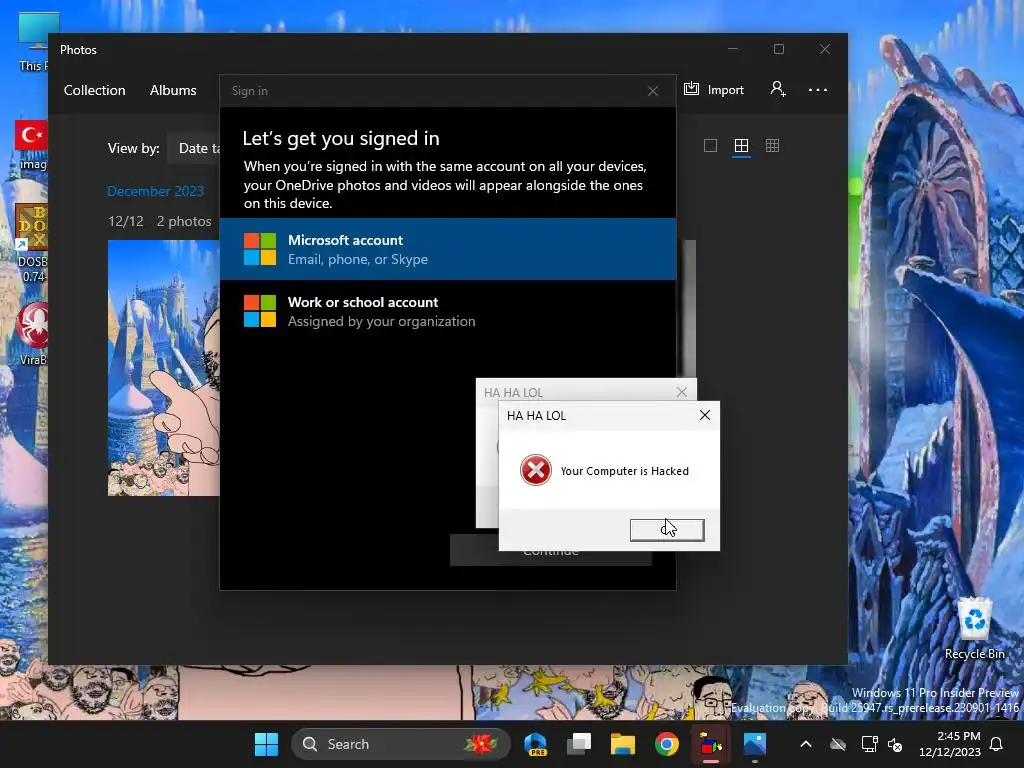Select the DOSBox 0.74 desktop shortcut

pyautogui.click(x=31, y=243)
